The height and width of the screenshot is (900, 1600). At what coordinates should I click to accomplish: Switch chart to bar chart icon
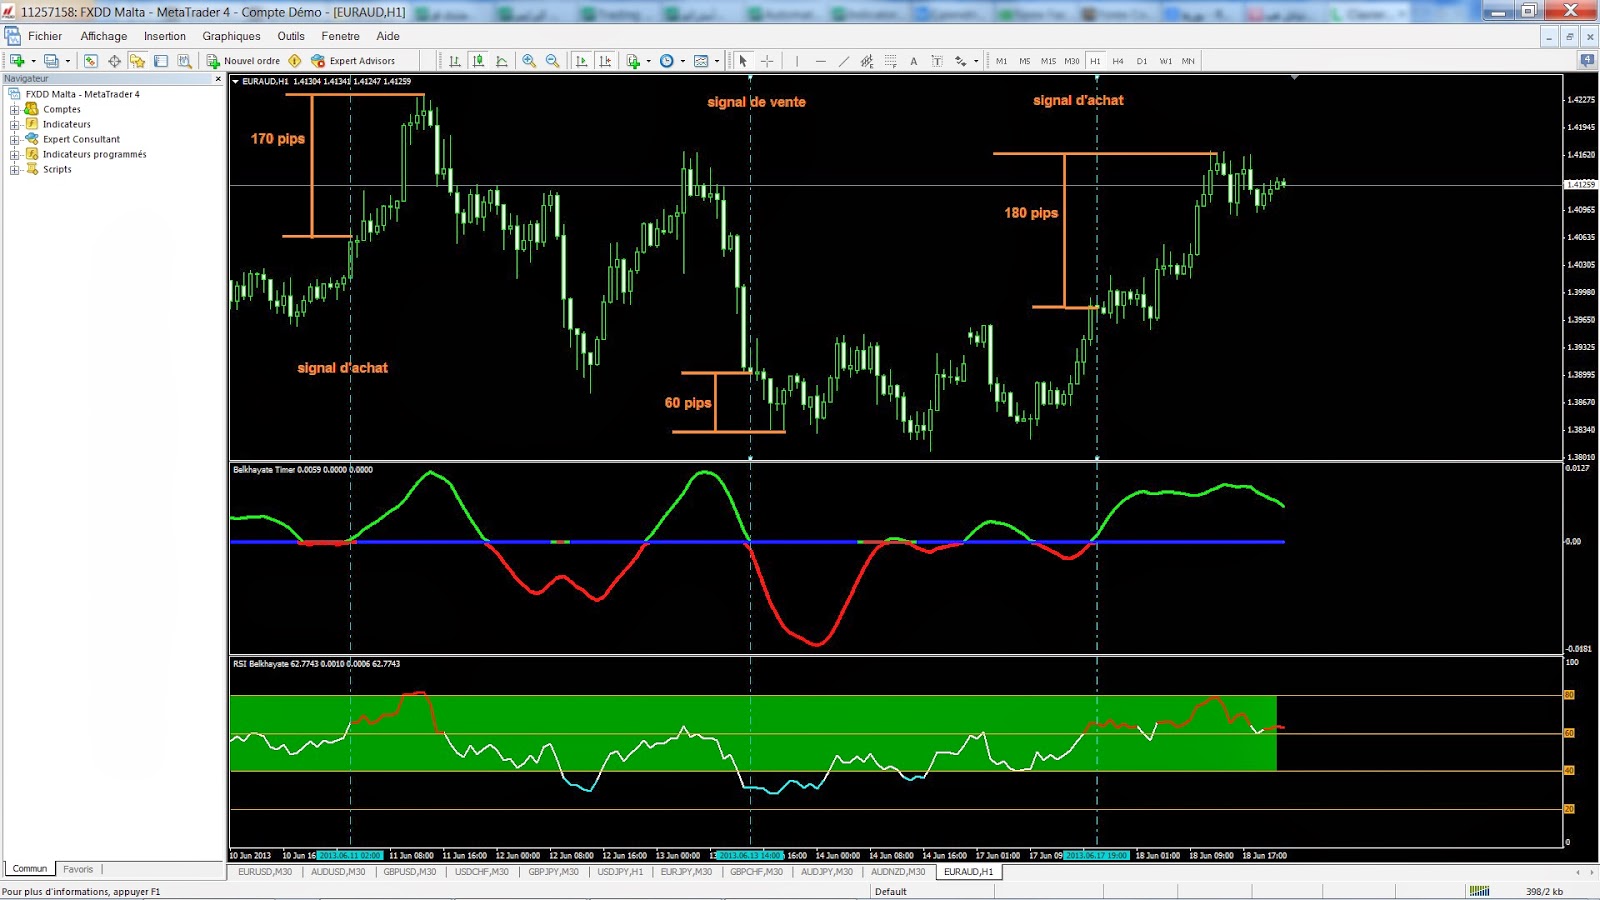point(455,61)
